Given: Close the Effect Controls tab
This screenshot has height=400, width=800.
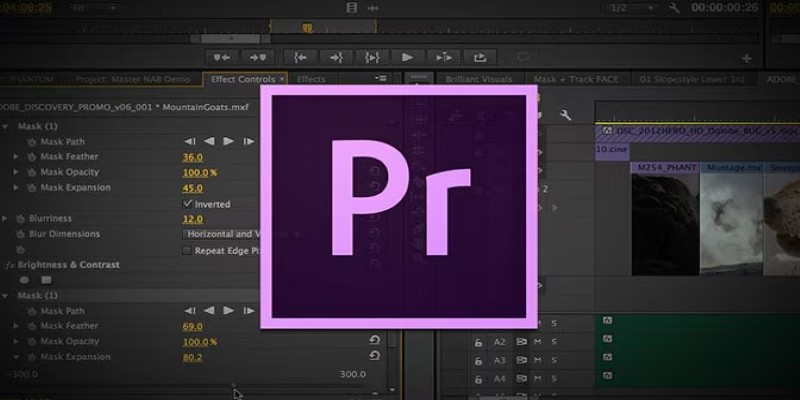Looking at the screenshot, I should tap(282, 79).
